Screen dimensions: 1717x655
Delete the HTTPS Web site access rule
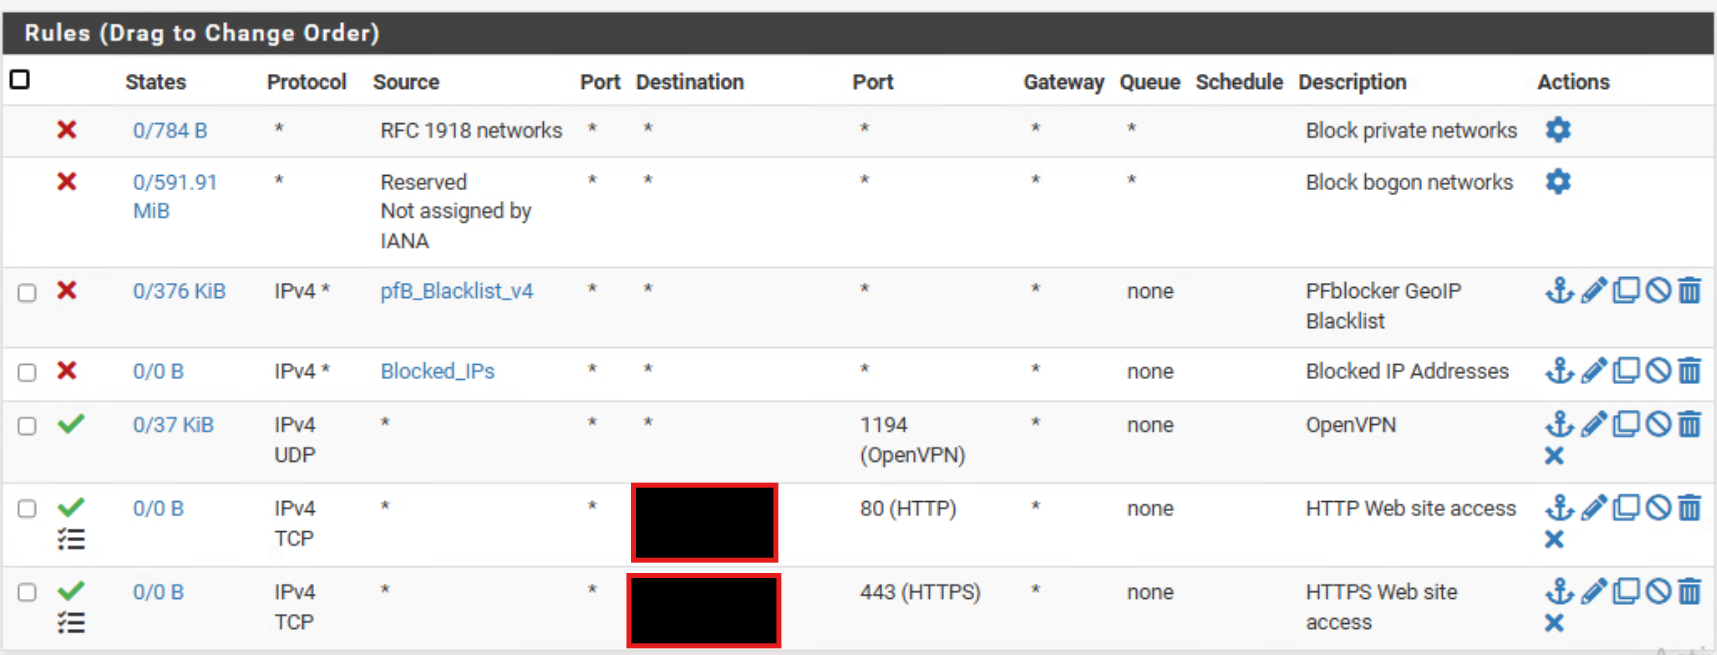click(x=1689, y=592)
